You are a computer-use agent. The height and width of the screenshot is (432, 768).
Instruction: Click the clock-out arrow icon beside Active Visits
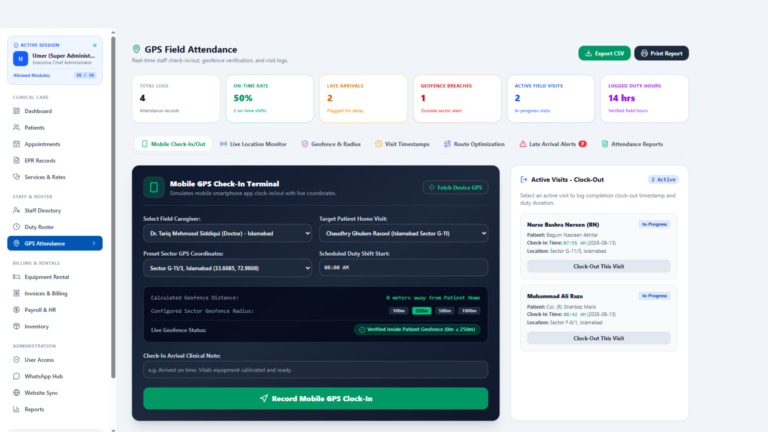(x=524, y=180)
